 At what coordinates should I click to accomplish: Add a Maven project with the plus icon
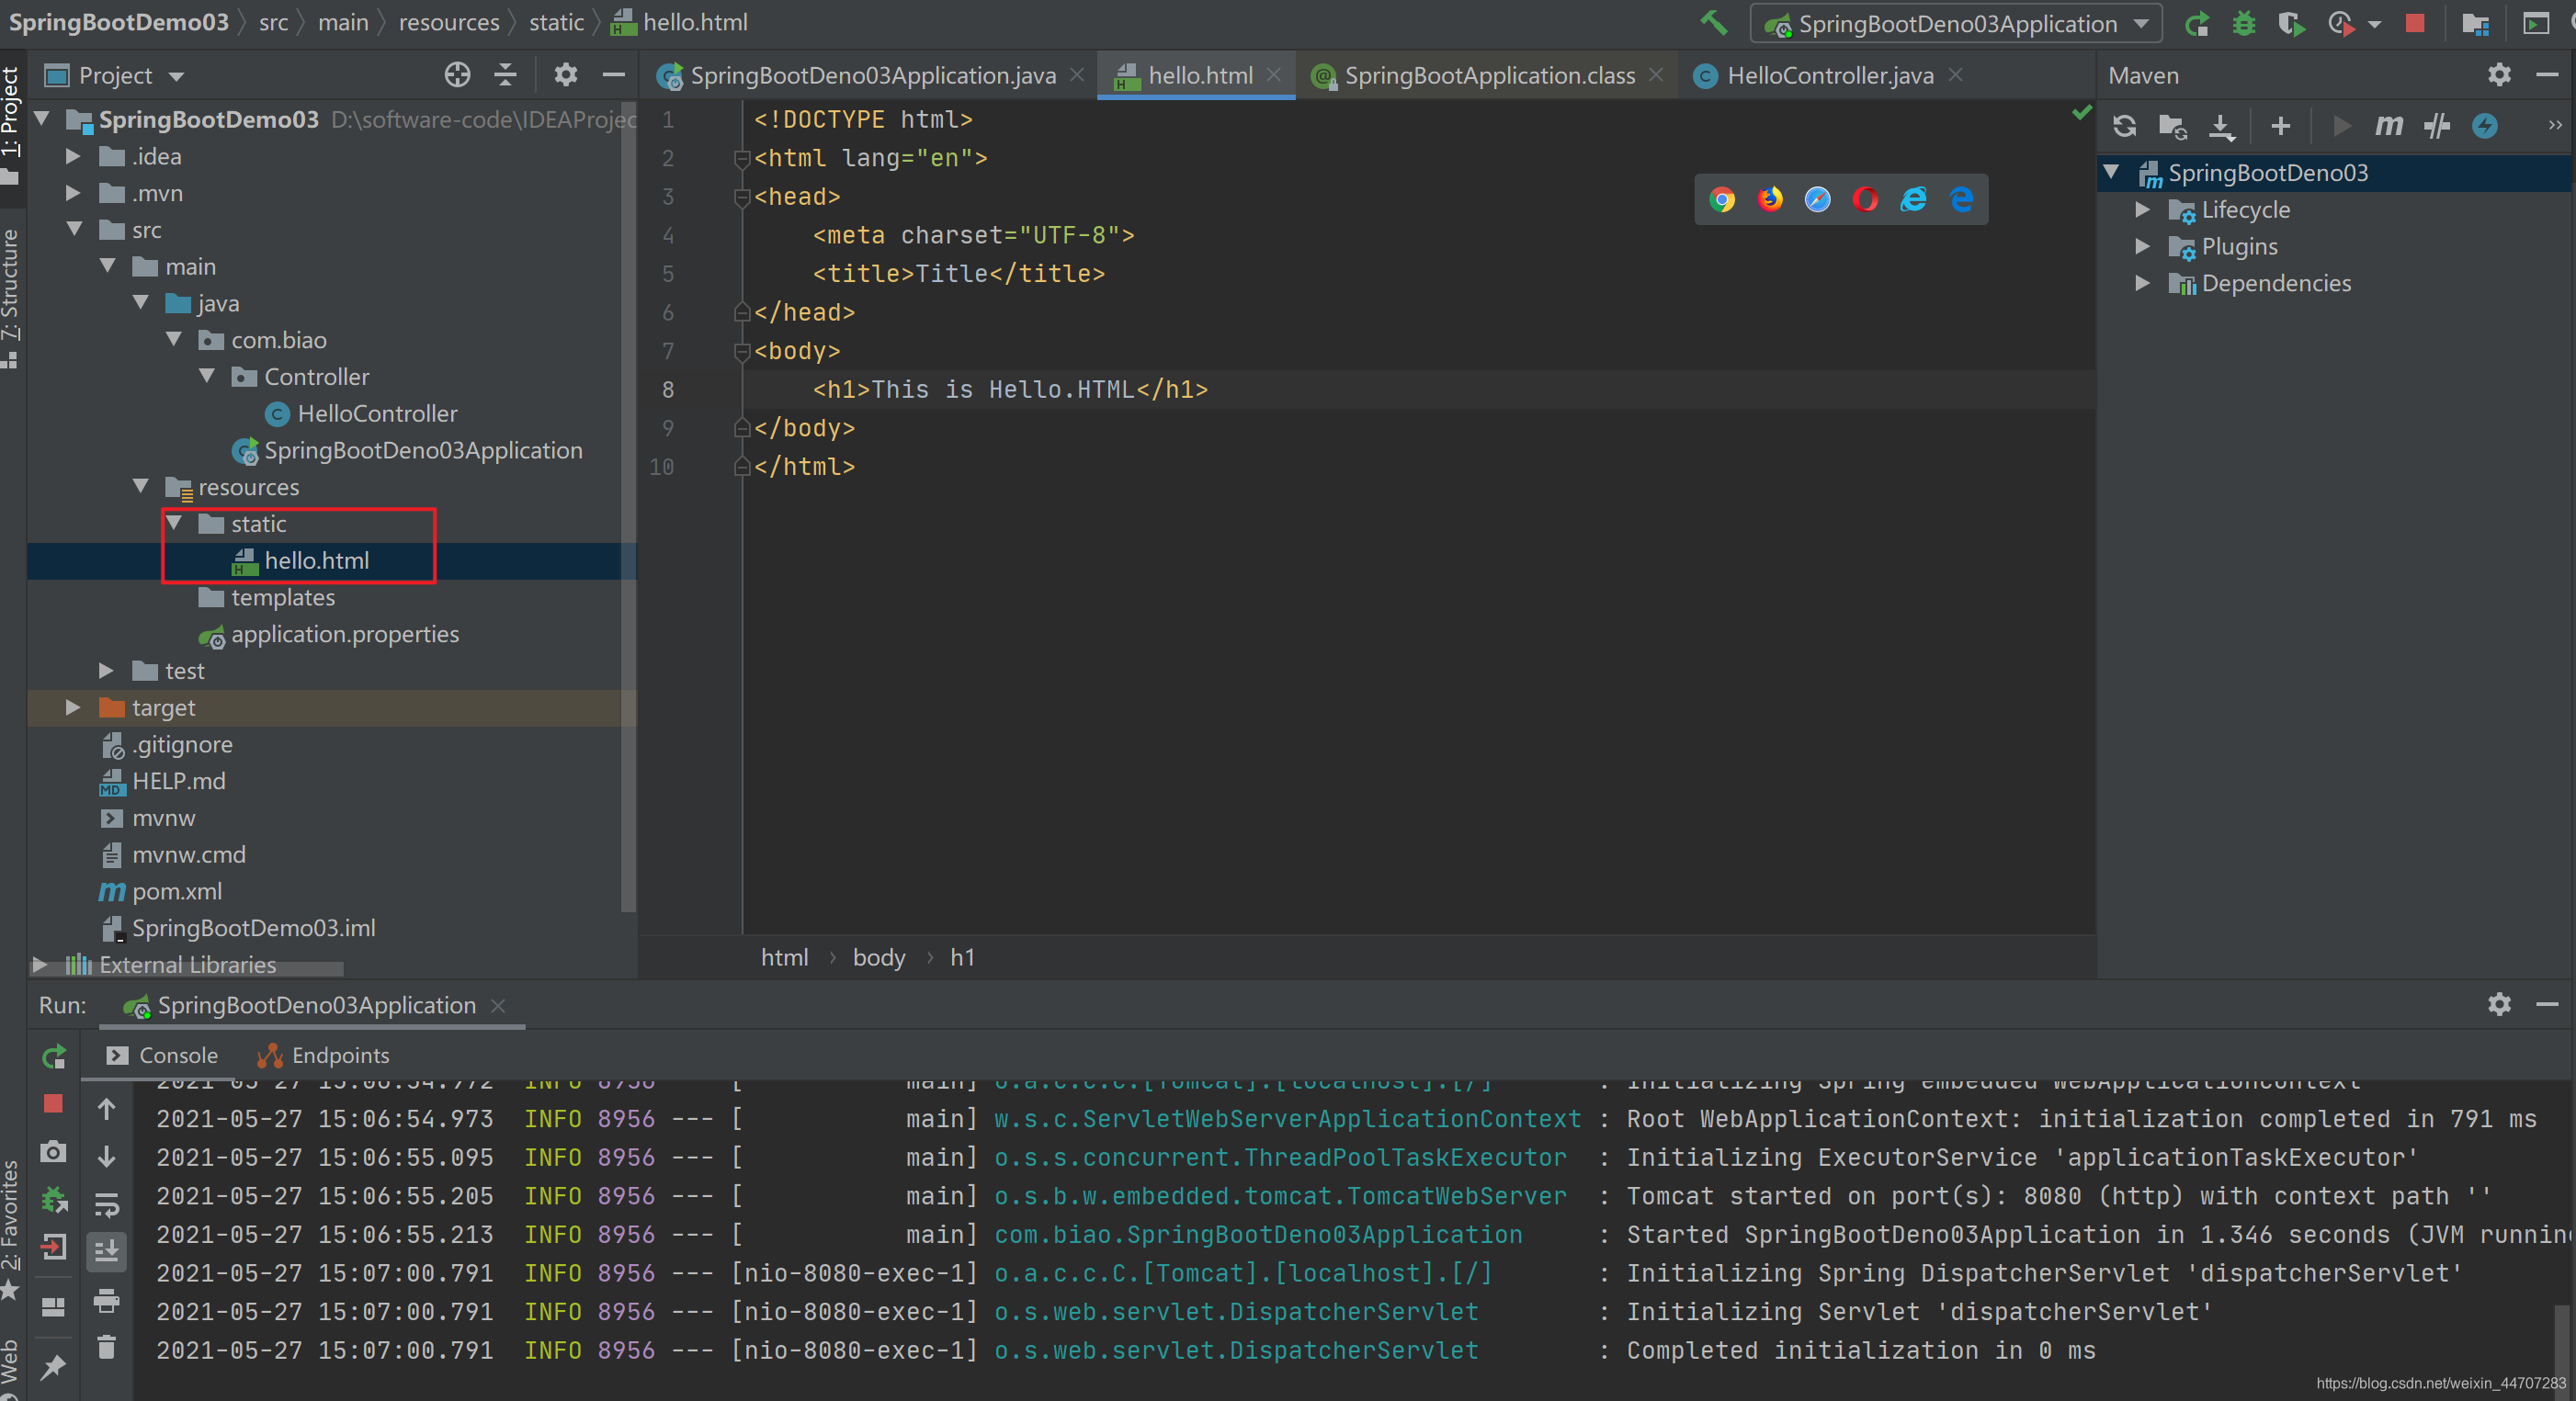2281,126
